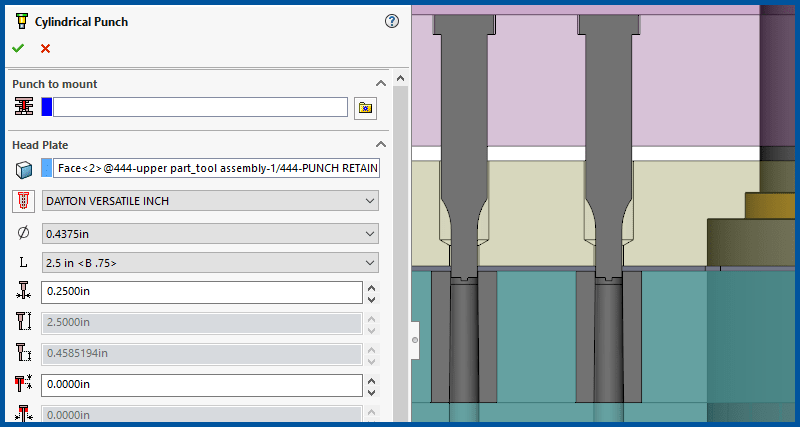Increase the 0.2500in value with up arrow
Screen dimensions: 800x427
tap(372, 287)
